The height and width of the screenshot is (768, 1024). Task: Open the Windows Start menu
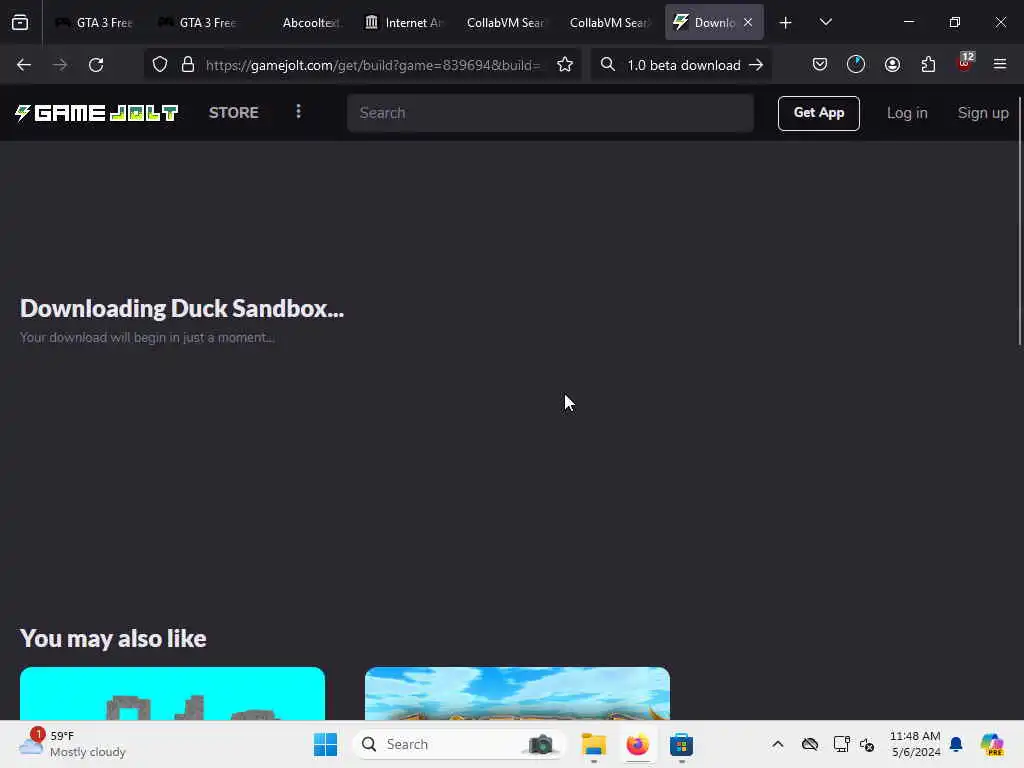tap(325, 744)
